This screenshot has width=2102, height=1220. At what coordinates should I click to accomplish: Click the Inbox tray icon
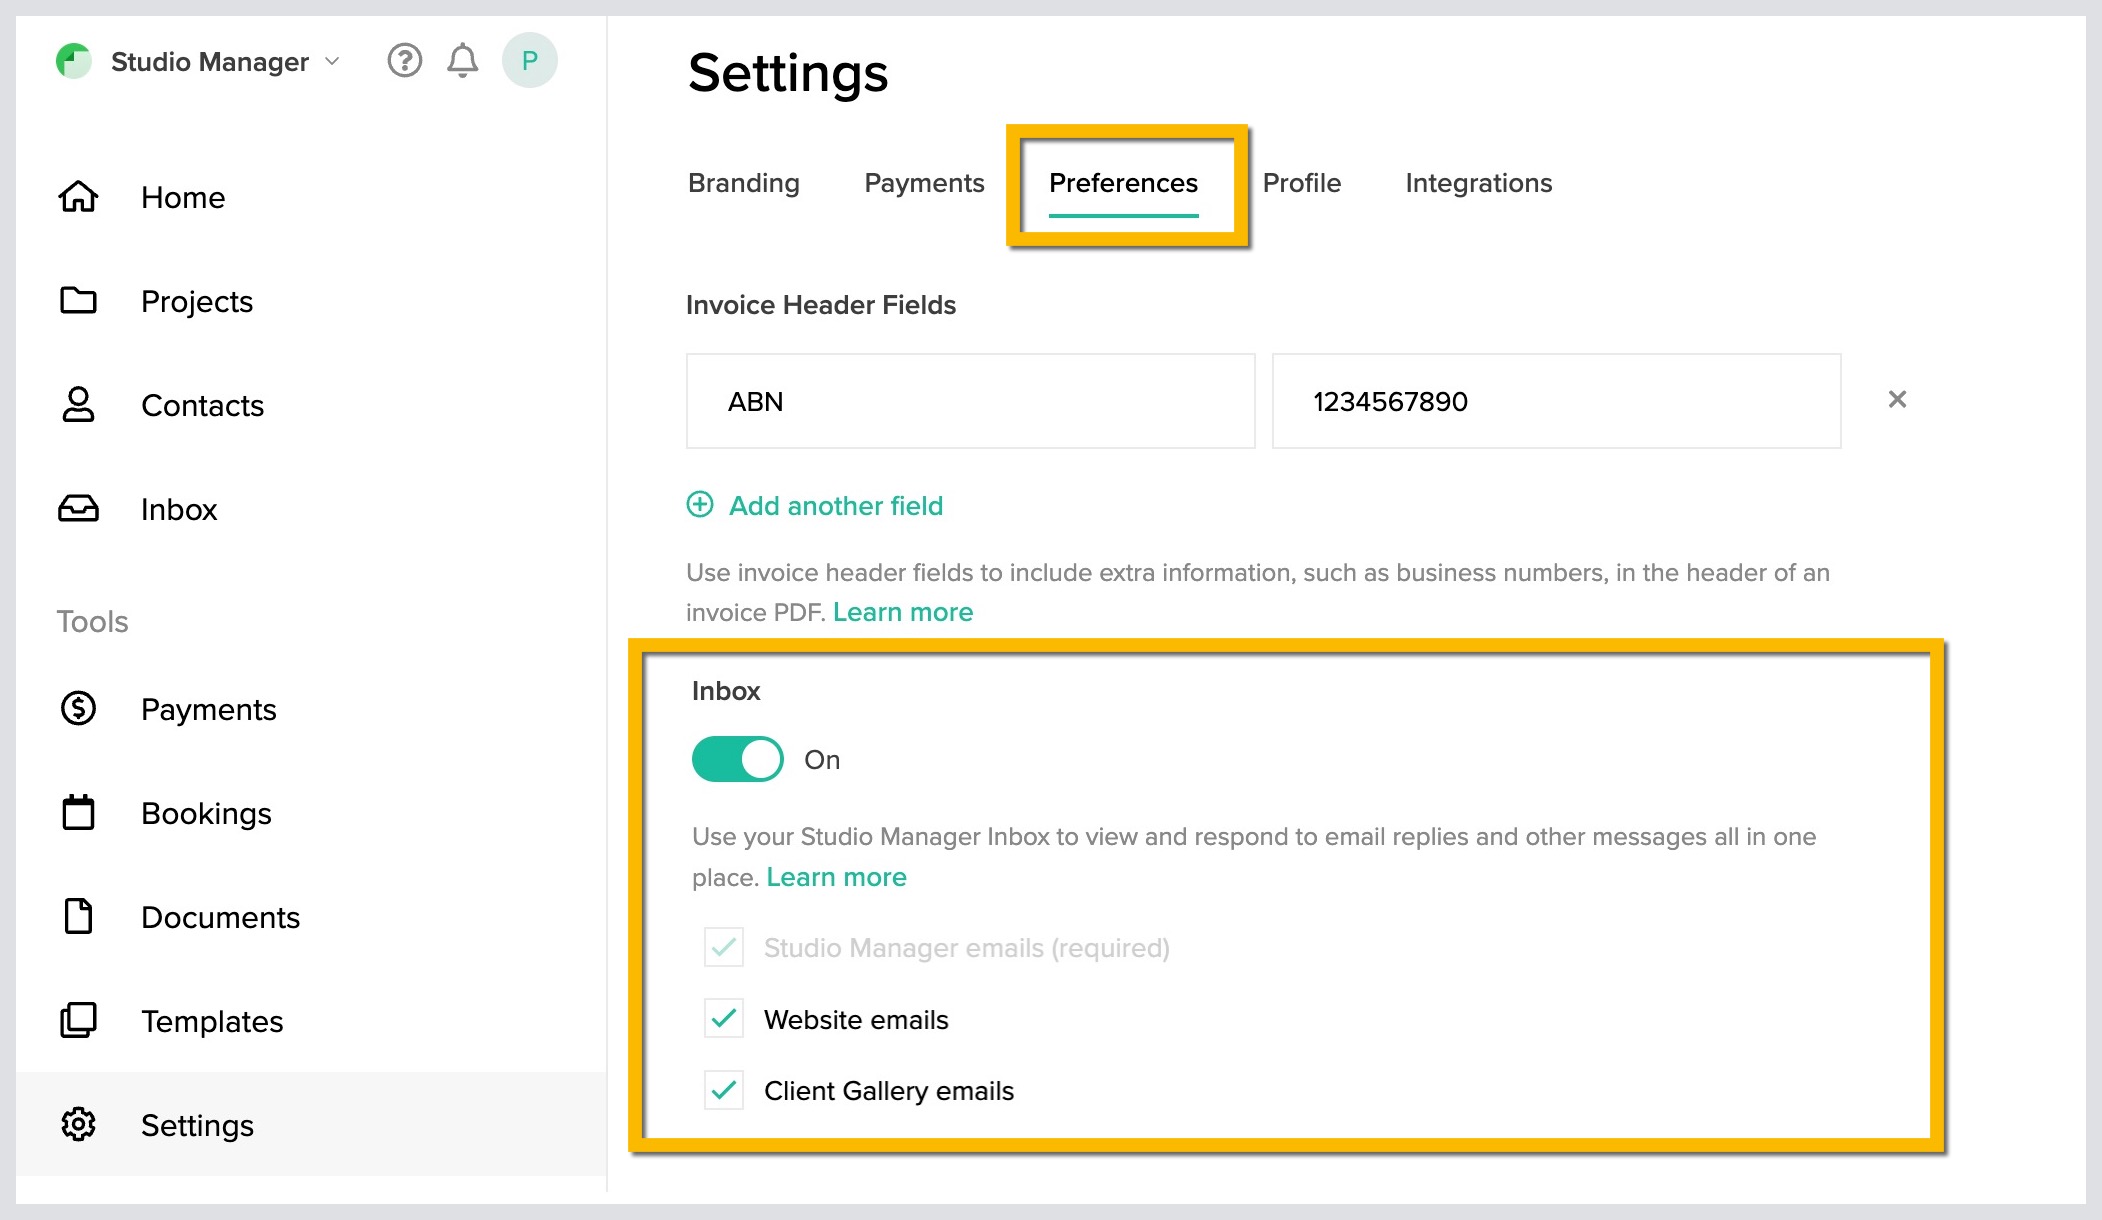78,509
